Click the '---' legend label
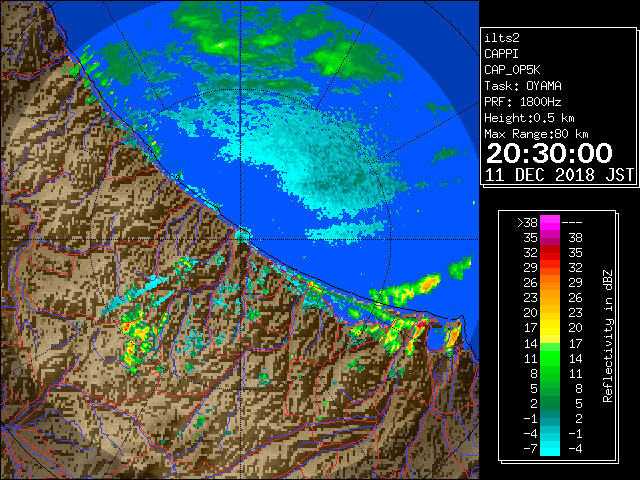This screenshot has height=480, width=640. (572, 223)
